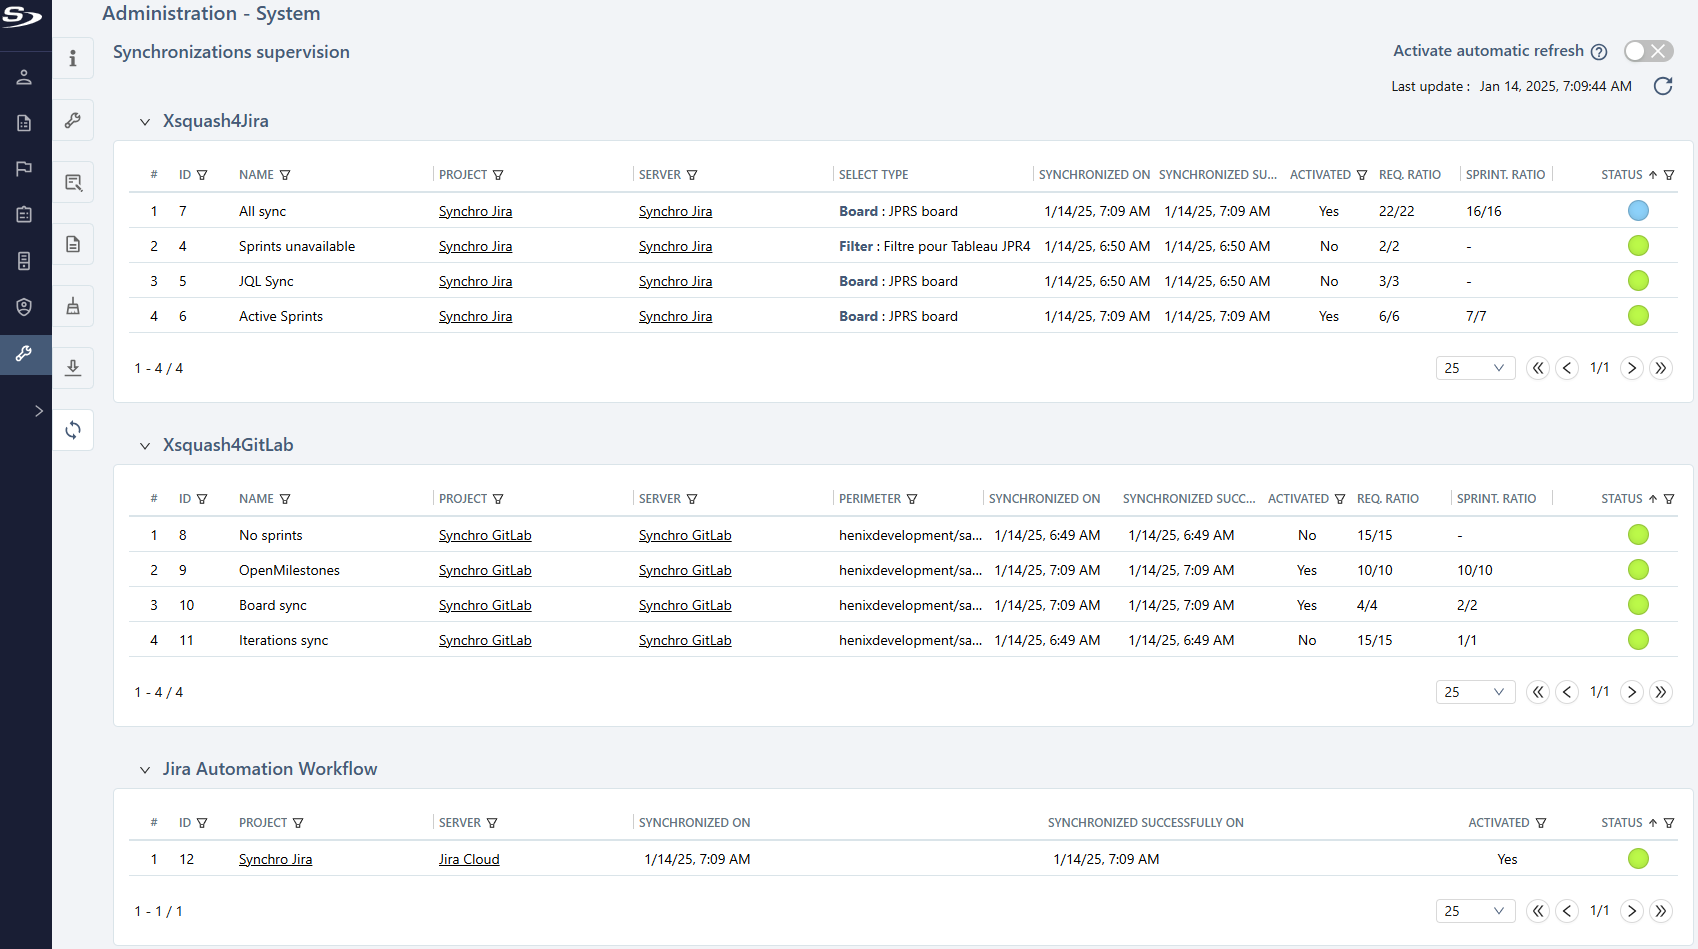Click the synchronization refresh icon in the side panel
The image size is (1698, 949).
click(x=73, y=429)
